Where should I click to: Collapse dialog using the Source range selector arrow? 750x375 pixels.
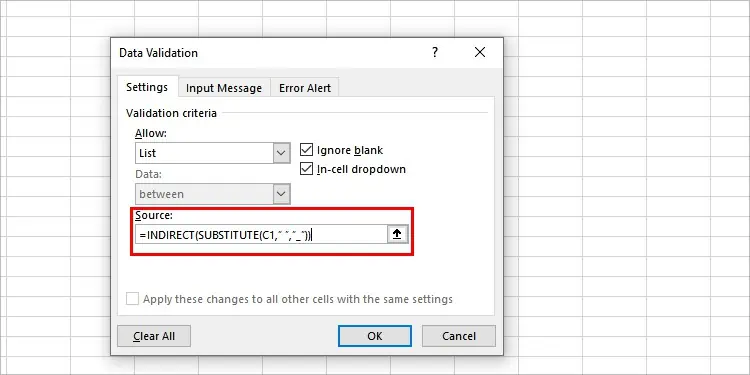point(397,234)
